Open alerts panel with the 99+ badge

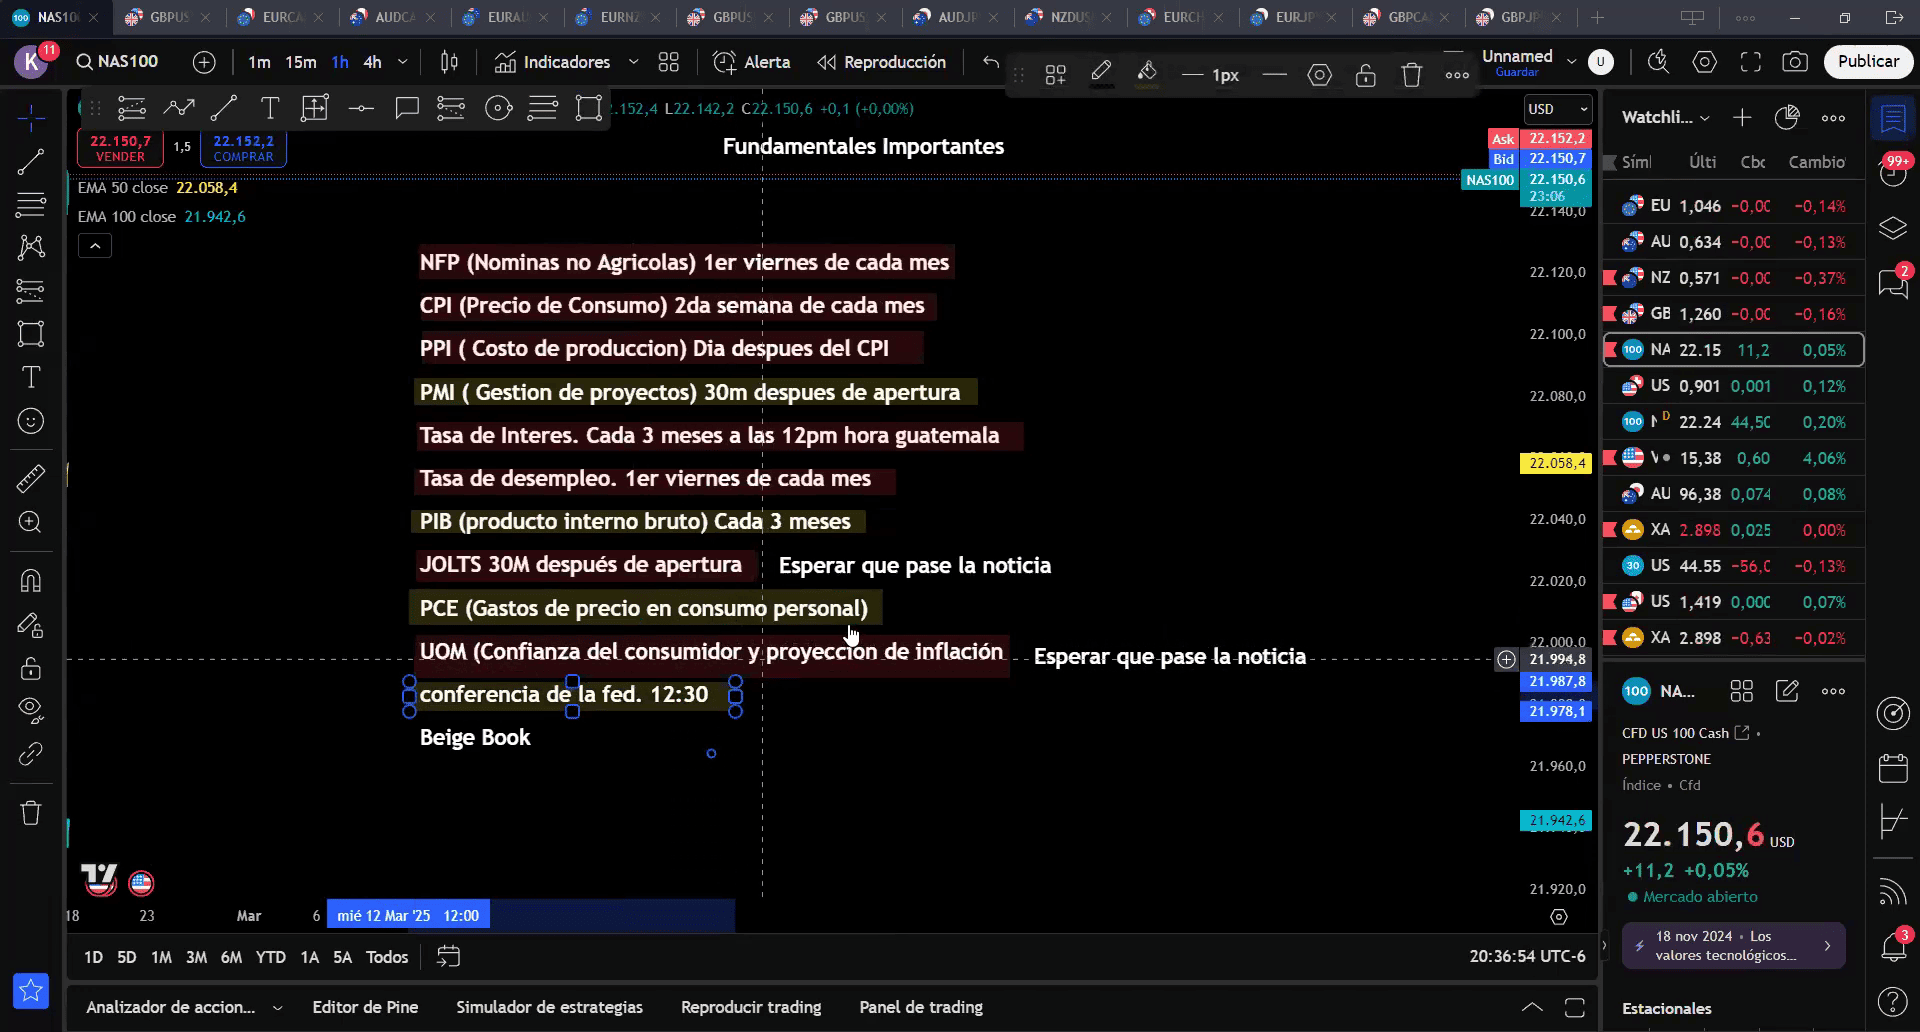pyautogui.click(x=1893, y=172)
